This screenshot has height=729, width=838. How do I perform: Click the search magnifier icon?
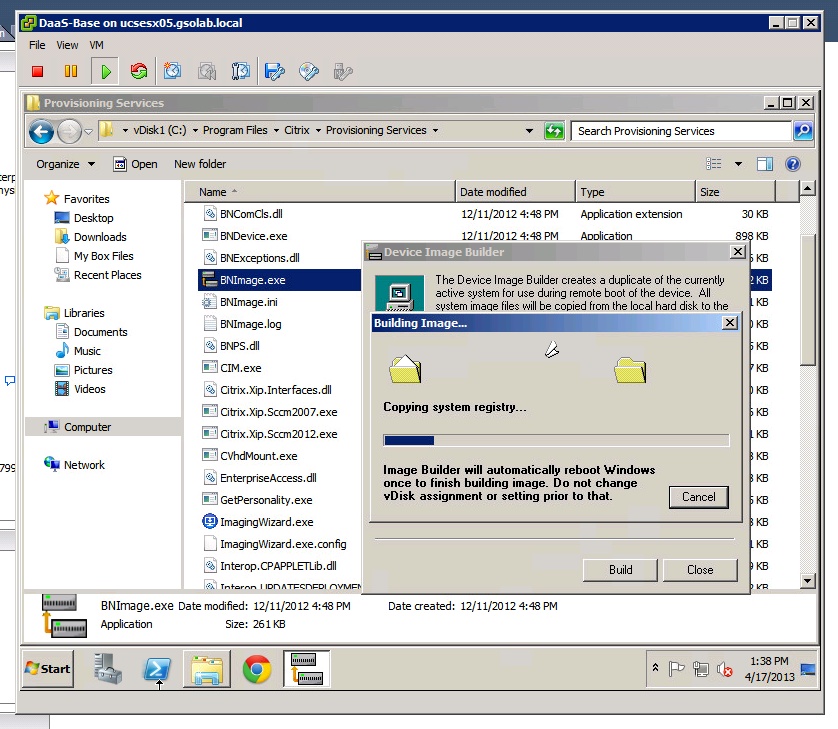pos(803,130)
